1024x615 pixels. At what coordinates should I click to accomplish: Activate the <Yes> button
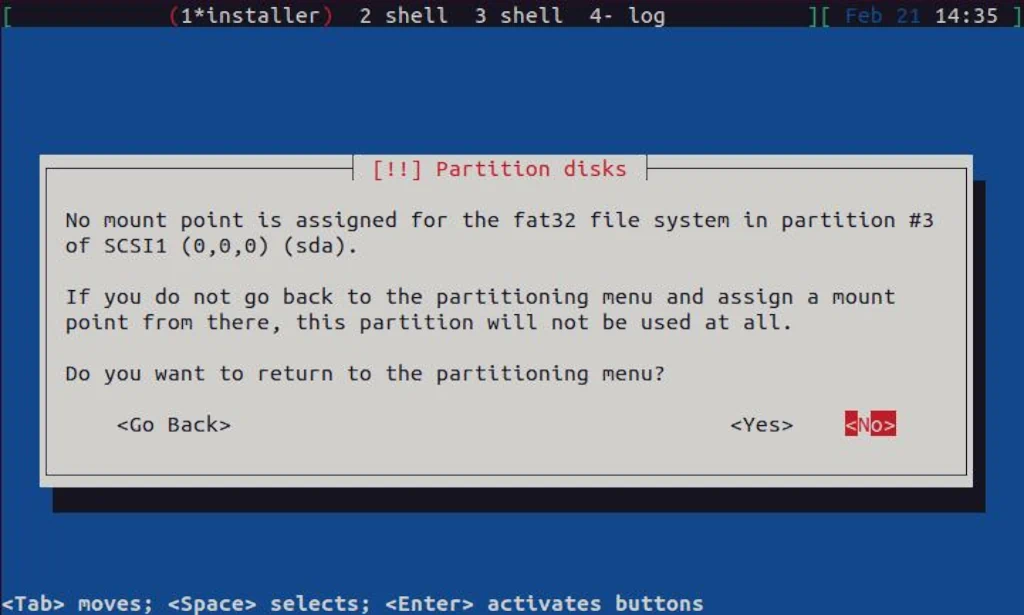pyautogui.click(x=763, y=424)
